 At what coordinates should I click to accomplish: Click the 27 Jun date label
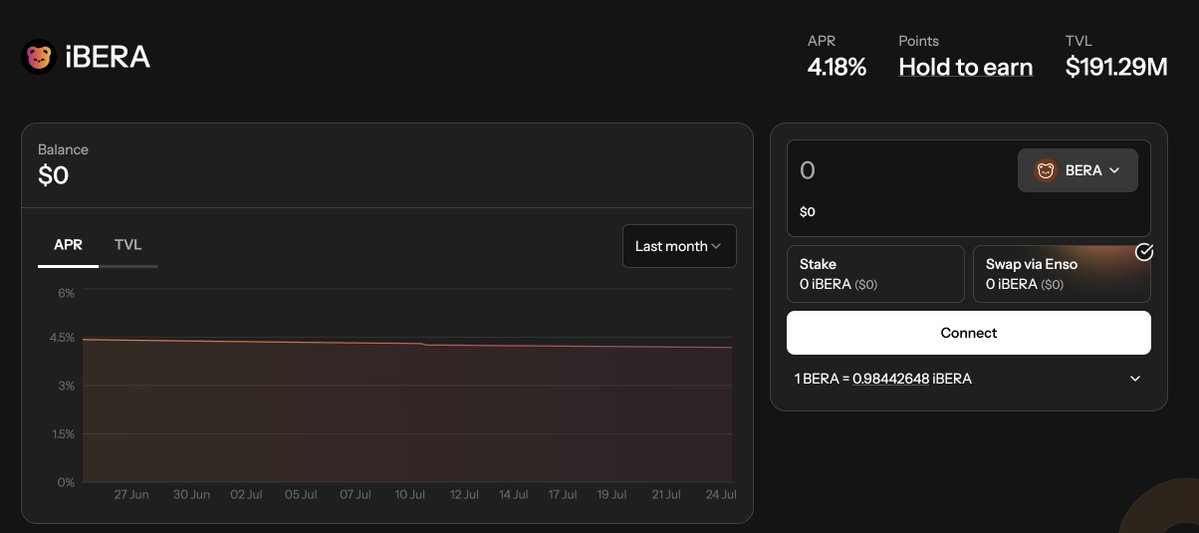click(x=132, y=495)
